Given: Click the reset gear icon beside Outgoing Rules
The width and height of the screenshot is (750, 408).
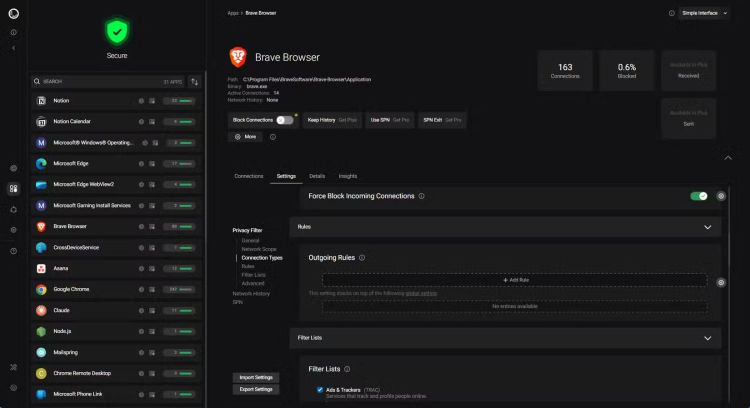Looking at the screenshot, I should coord(721,283).
